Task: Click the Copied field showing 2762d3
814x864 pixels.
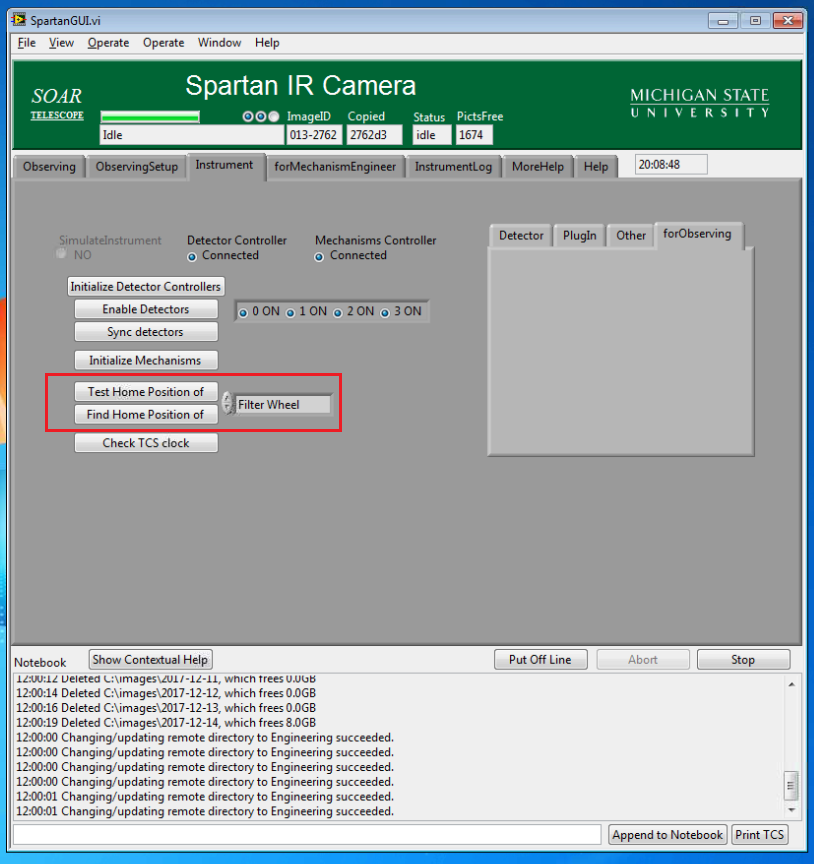Action: pyautogui.click(x=374, y=135)
